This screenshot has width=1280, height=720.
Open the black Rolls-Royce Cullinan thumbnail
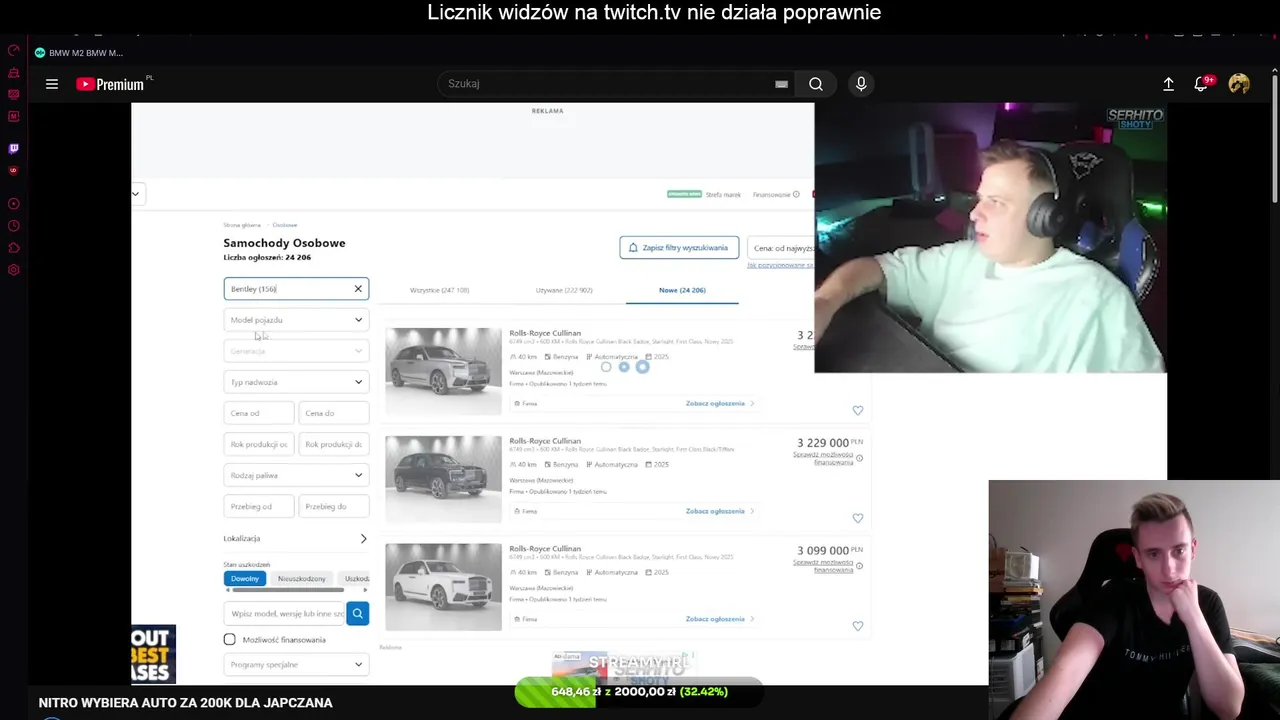(443, 479)
